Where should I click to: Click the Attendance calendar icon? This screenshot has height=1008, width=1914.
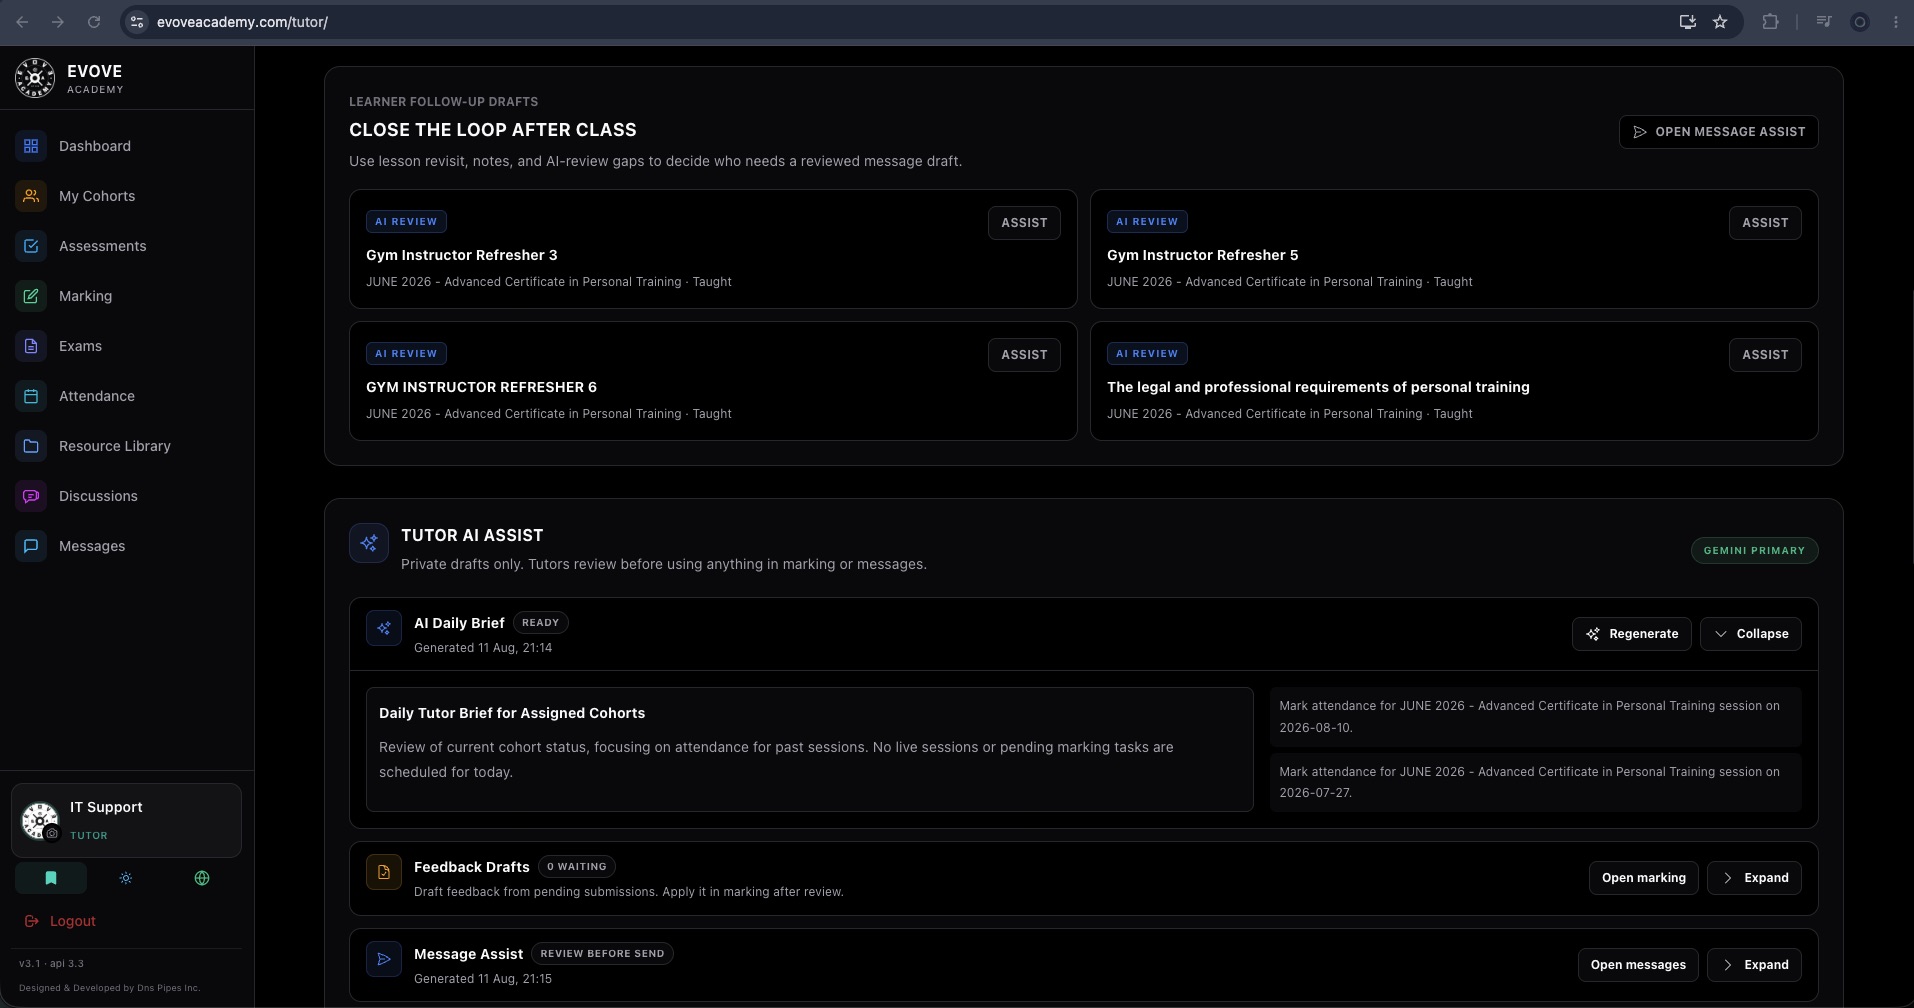[31, 396]
